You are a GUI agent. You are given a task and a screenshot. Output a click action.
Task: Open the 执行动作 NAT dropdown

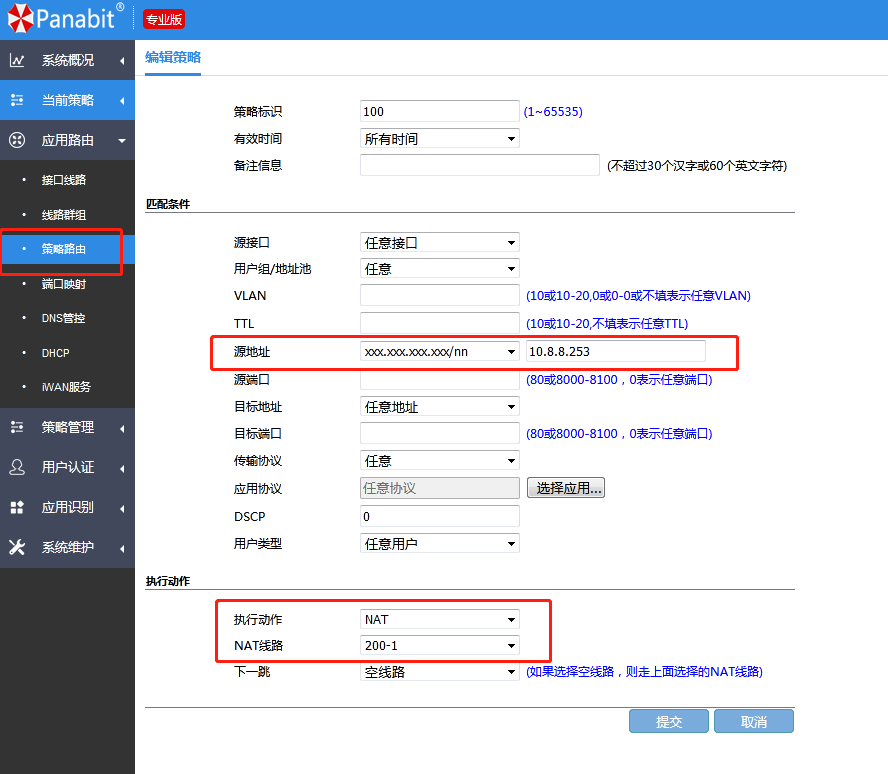tap(439, 620)
